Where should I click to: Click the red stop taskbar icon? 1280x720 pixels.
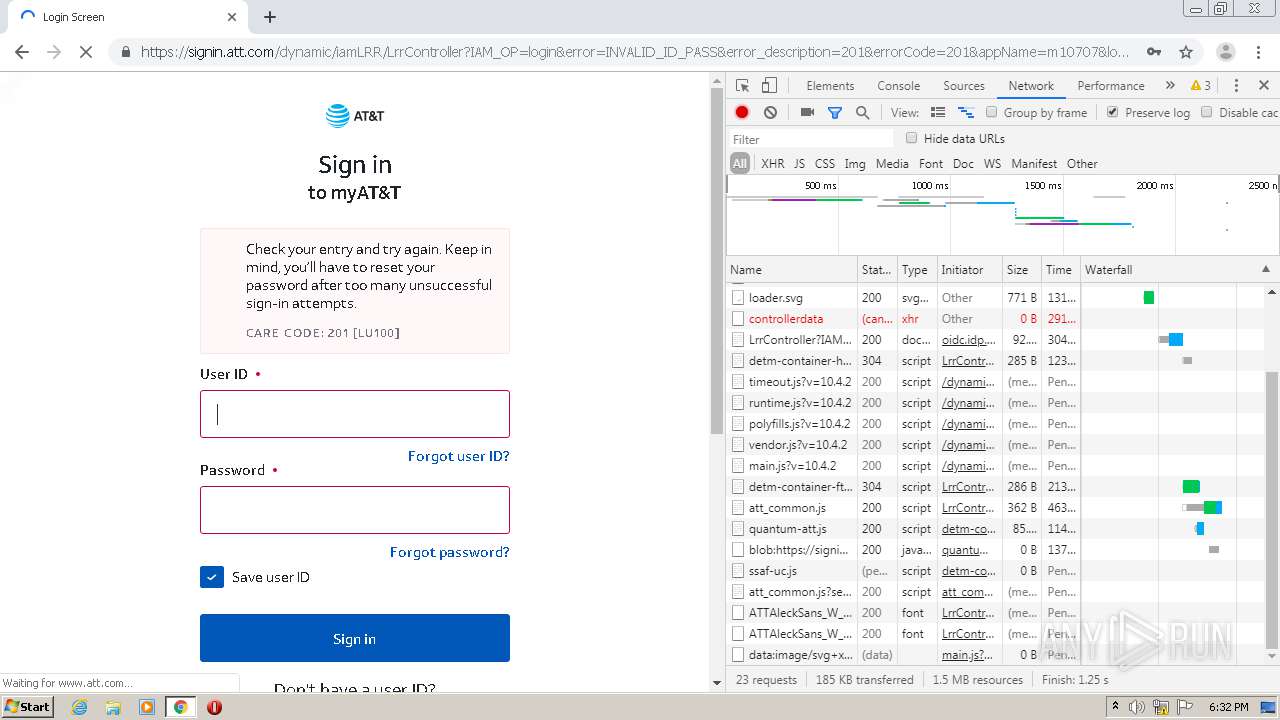point(214,707)
